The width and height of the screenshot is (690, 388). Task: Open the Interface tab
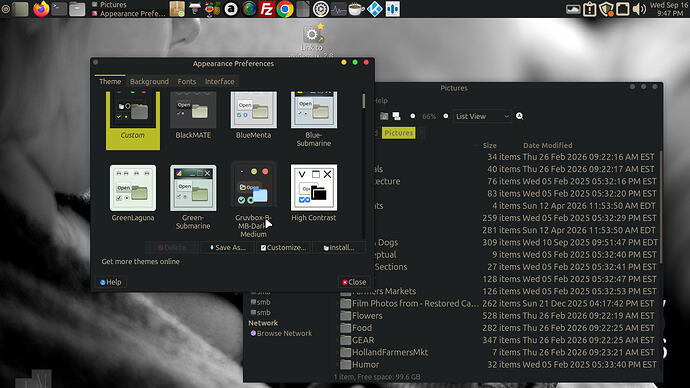219,81
